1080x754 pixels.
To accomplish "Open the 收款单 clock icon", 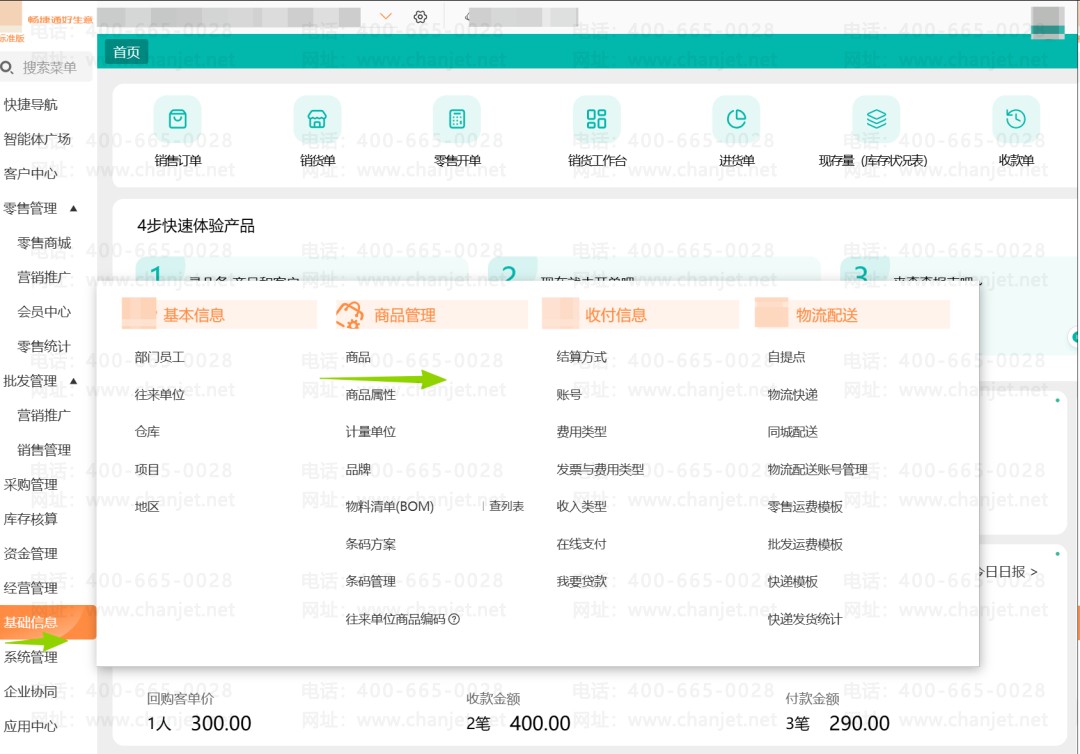I will click(1016, 119).
